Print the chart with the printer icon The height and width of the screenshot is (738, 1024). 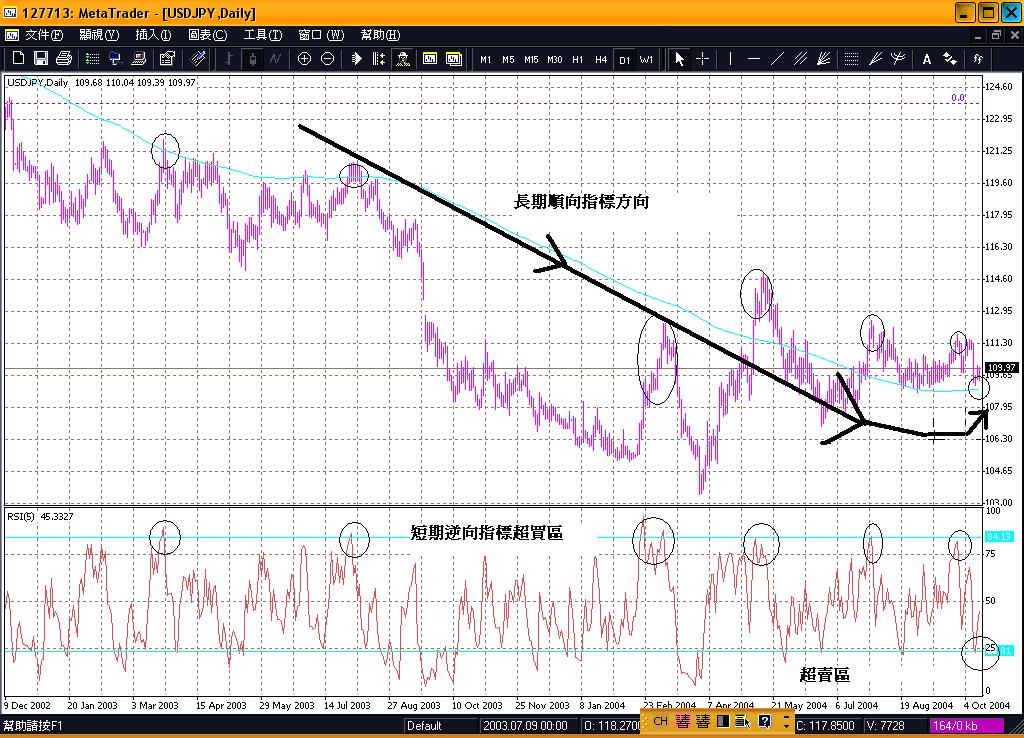point(63,59)
